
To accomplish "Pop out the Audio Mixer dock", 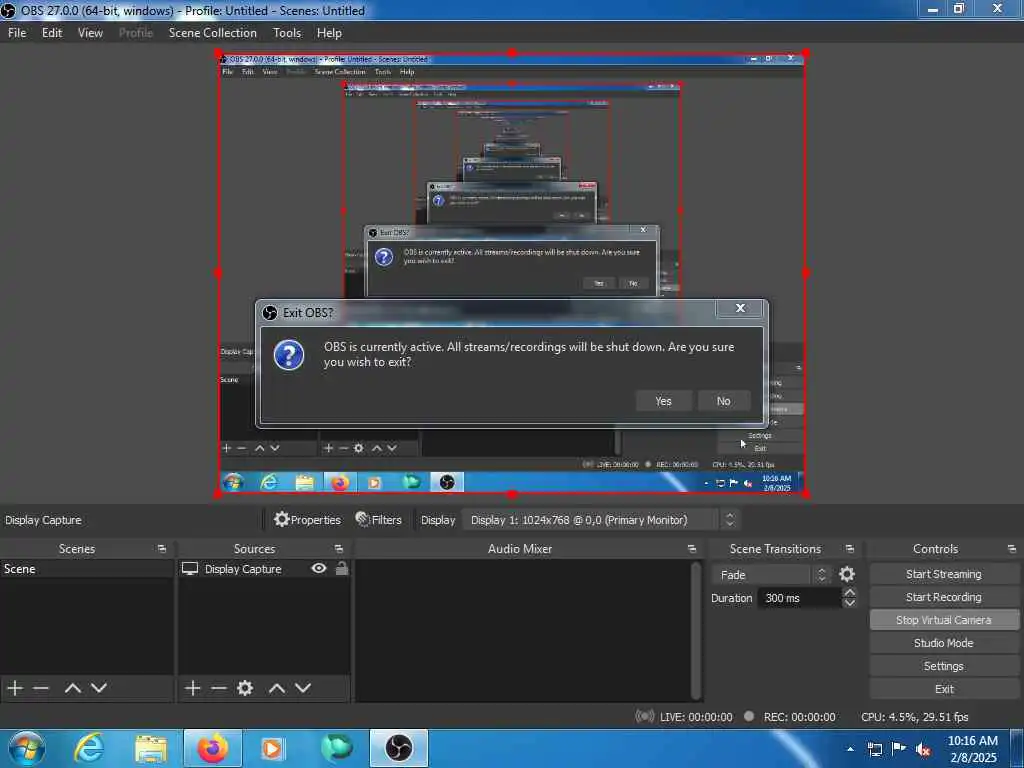I will (692, 549).
